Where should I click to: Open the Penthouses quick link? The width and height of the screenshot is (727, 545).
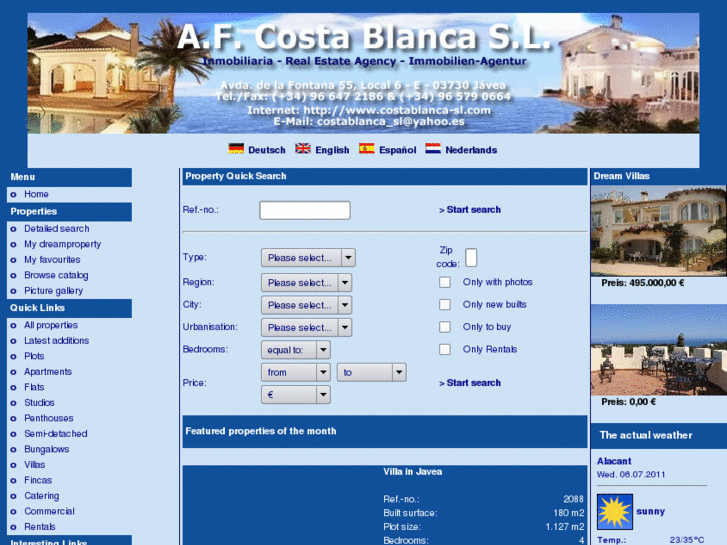point(49,418)
